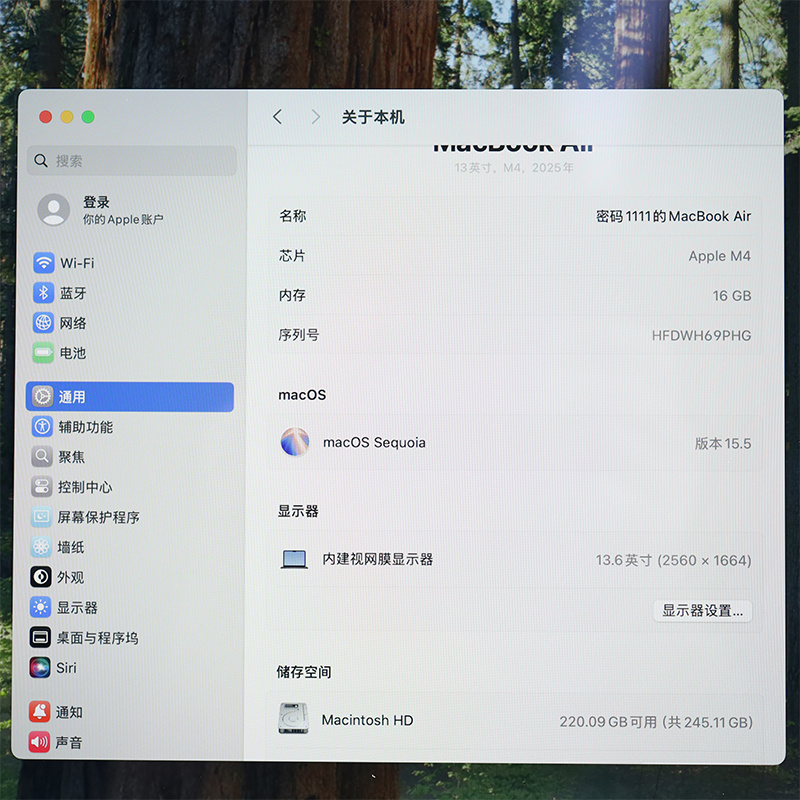Click the Macintosh HD name text

point(367,720)
